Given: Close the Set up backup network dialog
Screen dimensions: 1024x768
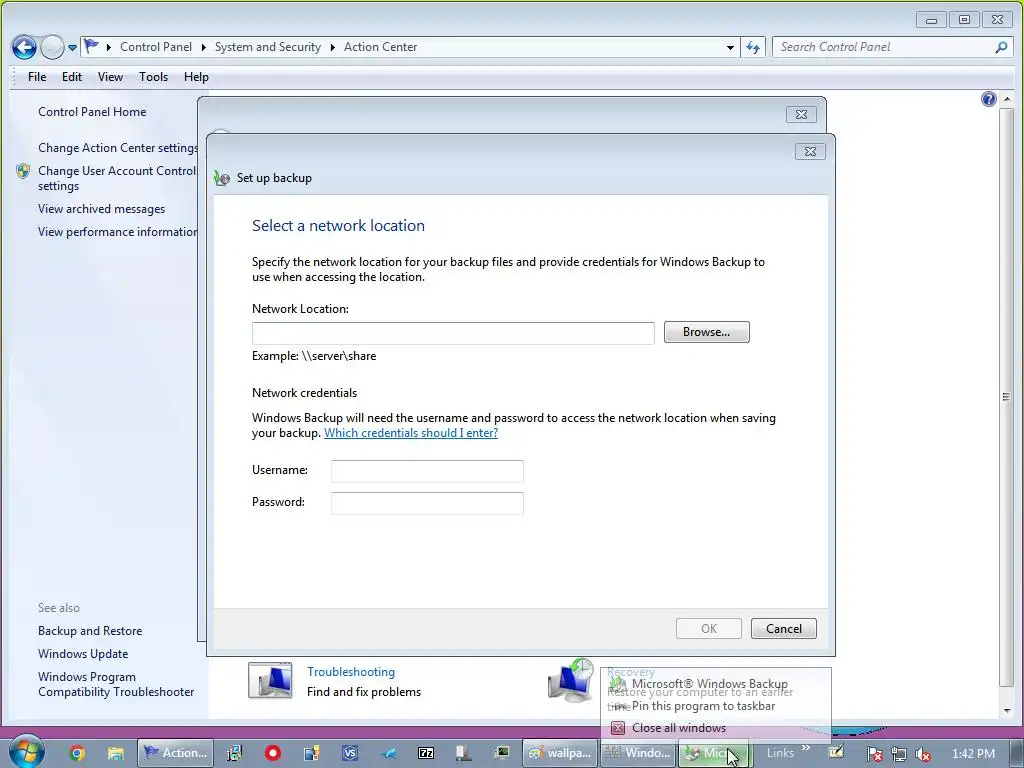Looking at the screenshot, I should [810, 152].
